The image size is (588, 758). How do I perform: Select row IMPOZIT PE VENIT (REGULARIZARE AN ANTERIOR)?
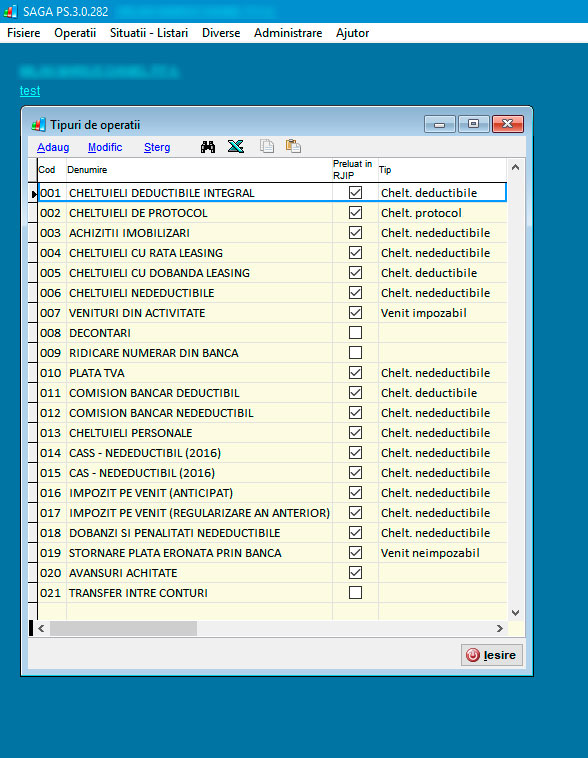[272, 513]
